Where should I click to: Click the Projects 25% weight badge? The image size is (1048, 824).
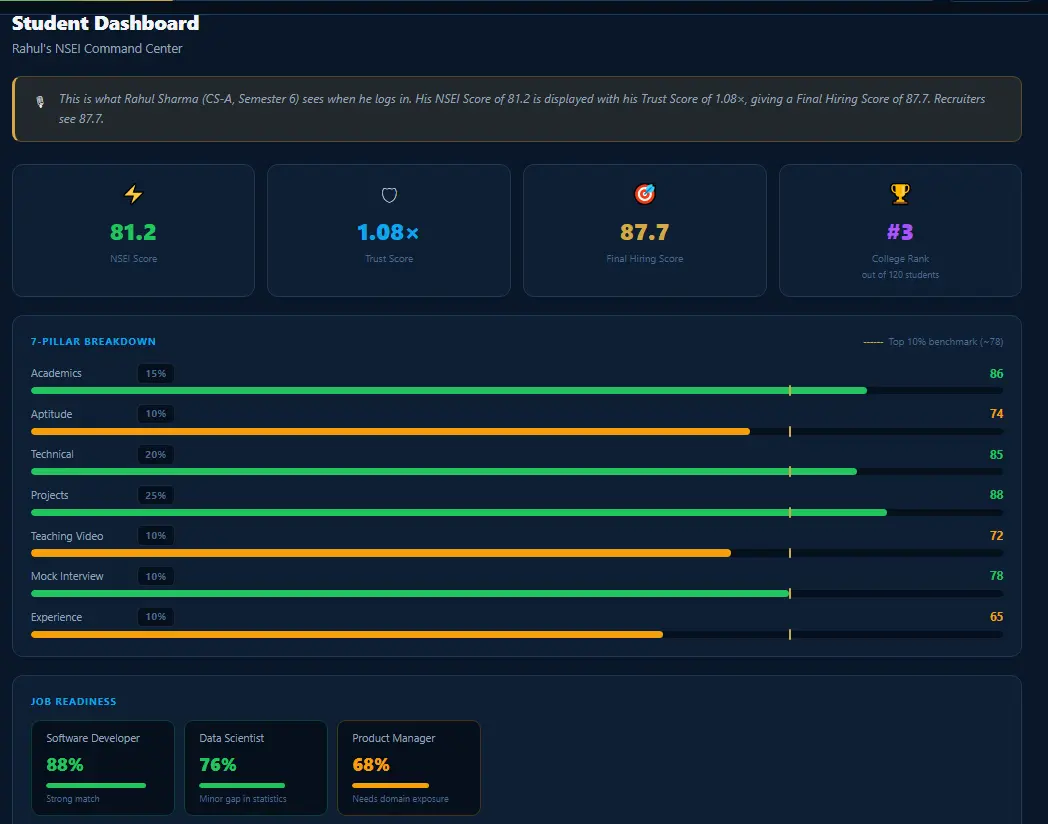(x=156, y=495)
